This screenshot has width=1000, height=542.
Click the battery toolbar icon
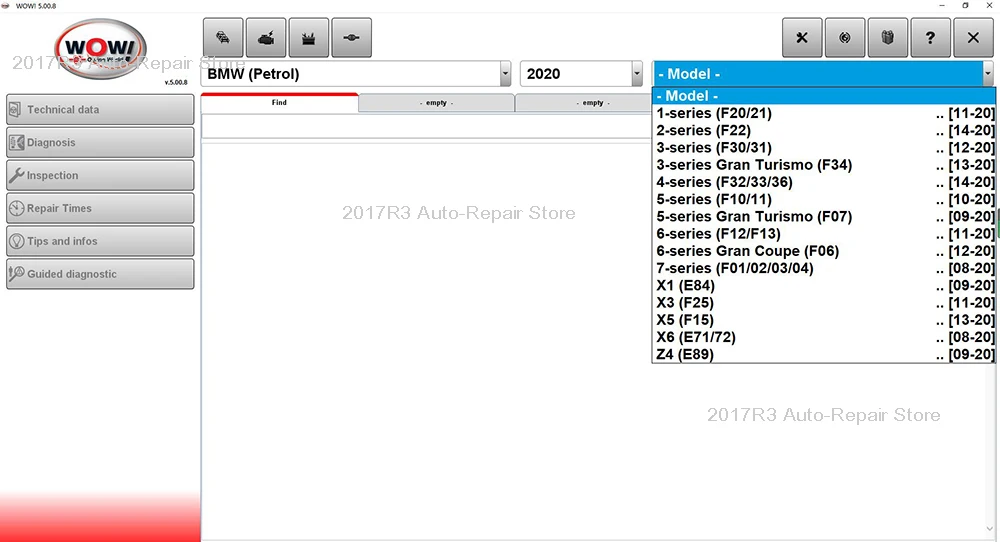[x=309, y=38]
